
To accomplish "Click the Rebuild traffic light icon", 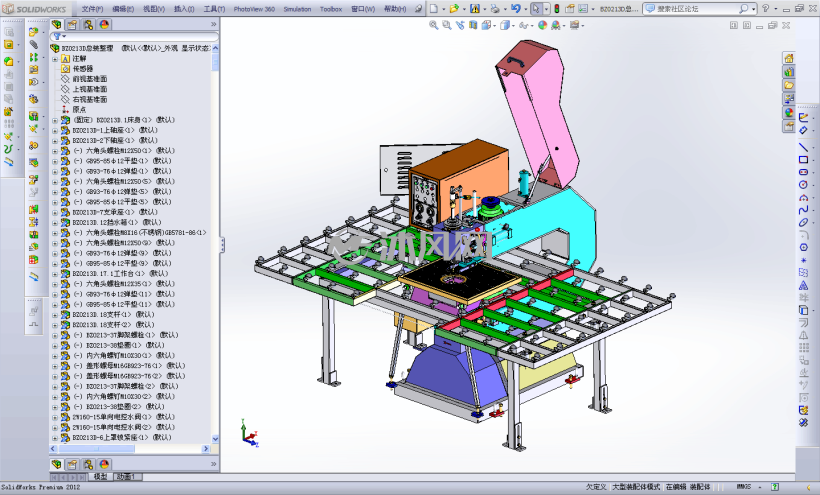I will (x=557, y=8).
